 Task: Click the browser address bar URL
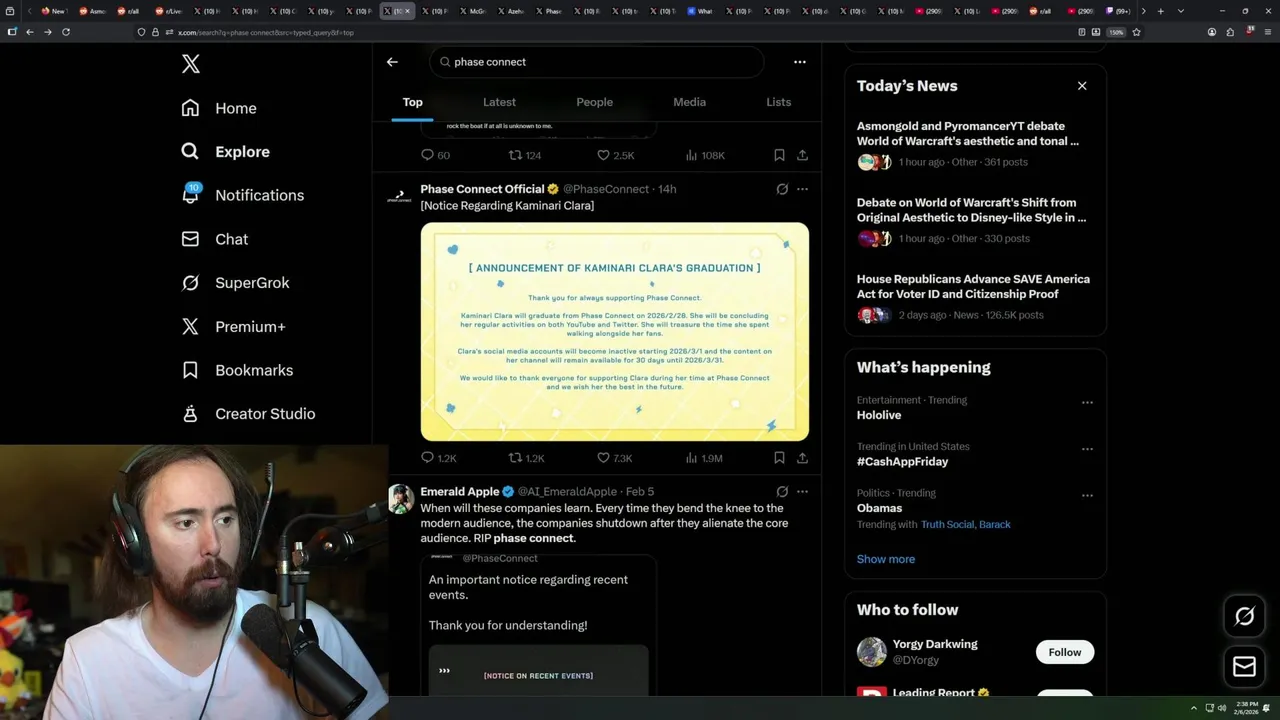coord(265,32)
